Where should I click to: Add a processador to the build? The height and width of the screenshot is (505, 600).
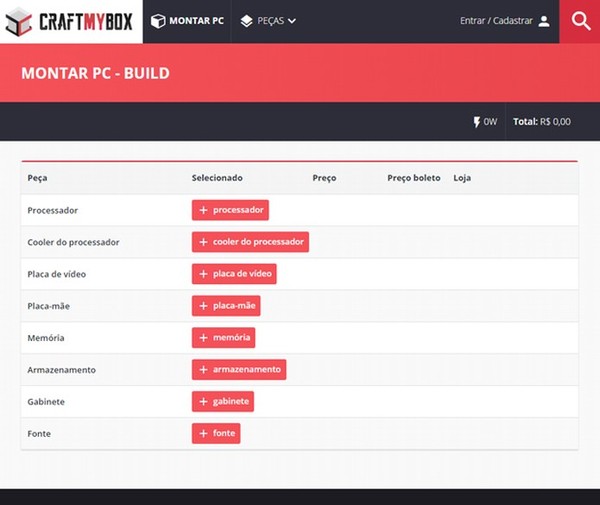coord(230,210)
